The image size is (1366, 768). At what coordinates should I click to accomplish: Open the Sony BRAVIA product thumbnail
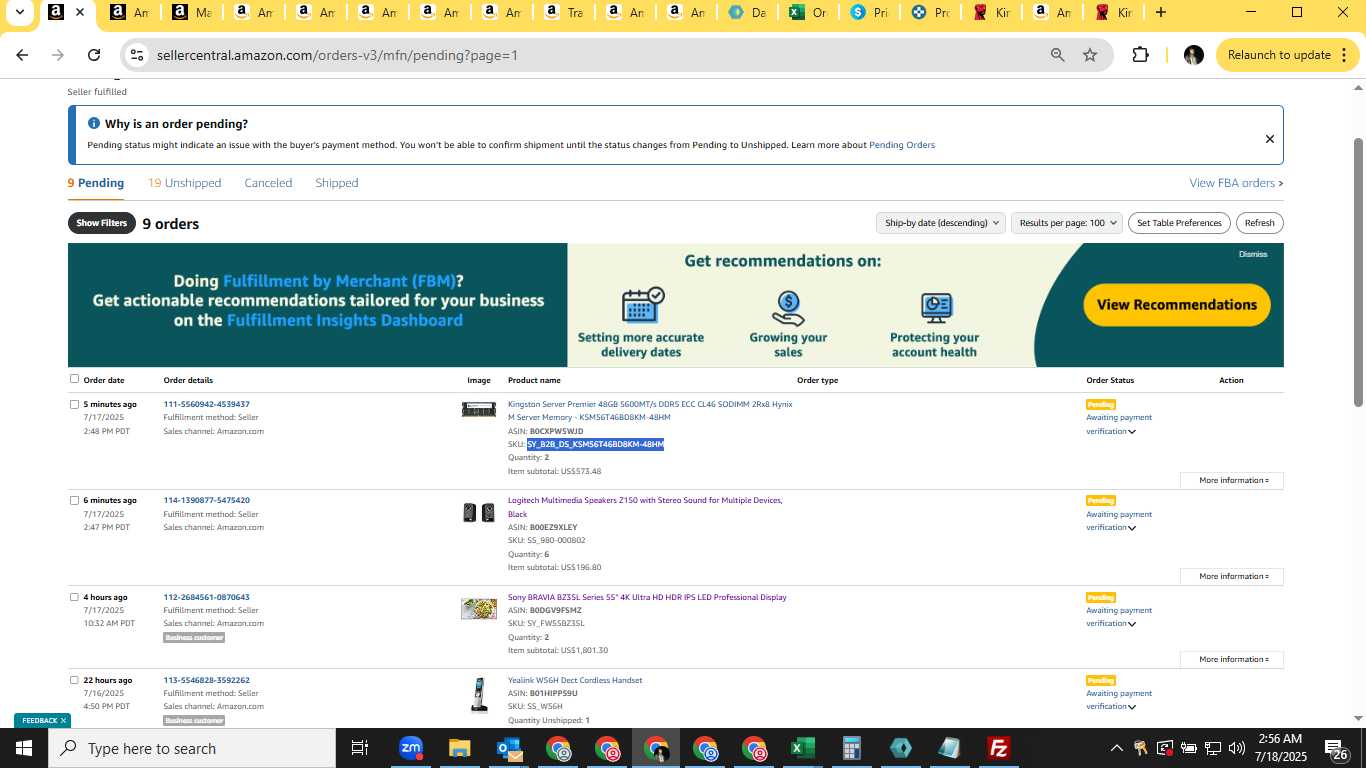[x=479, y=609]
